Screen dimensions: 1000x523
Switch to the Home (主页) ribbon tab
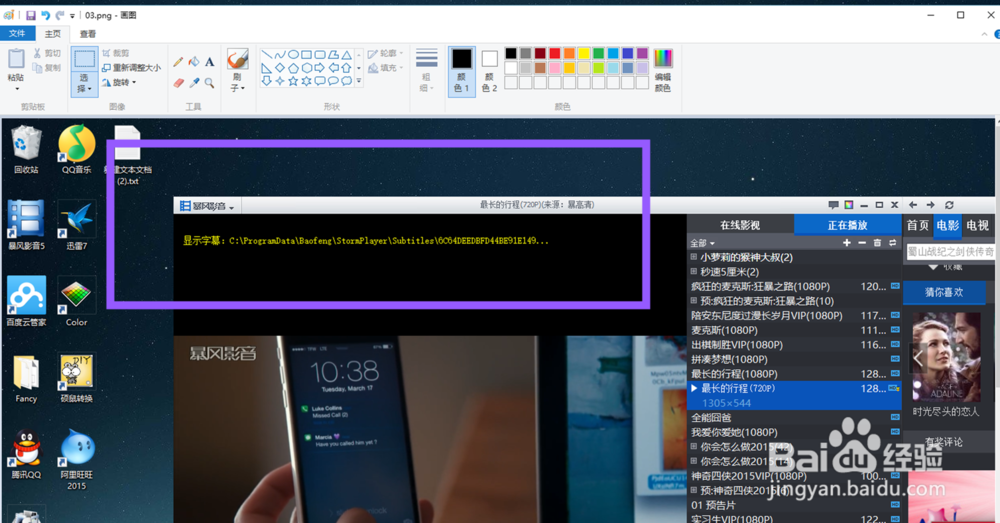point(53,34)
